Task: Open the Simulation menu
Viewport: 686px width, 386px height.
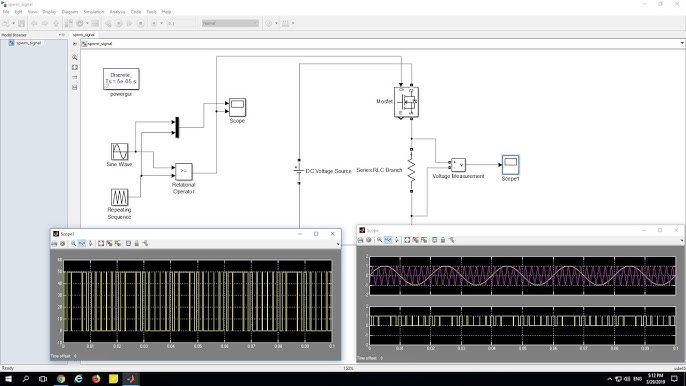Action: pyautogui.click(x=94, y=12)
